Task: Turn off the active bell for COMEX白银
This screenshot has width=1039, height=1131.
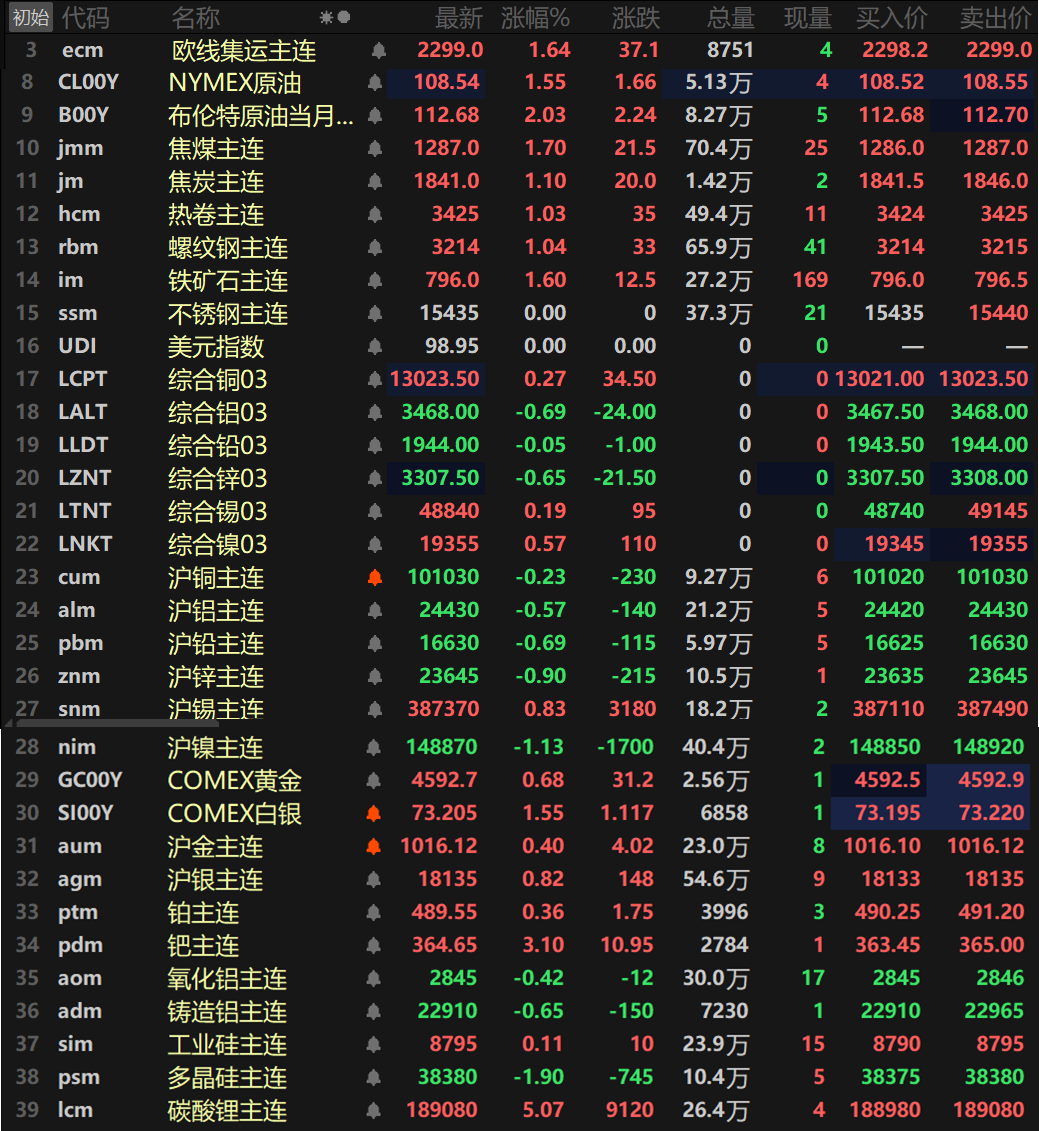Action: pos(375,814)
